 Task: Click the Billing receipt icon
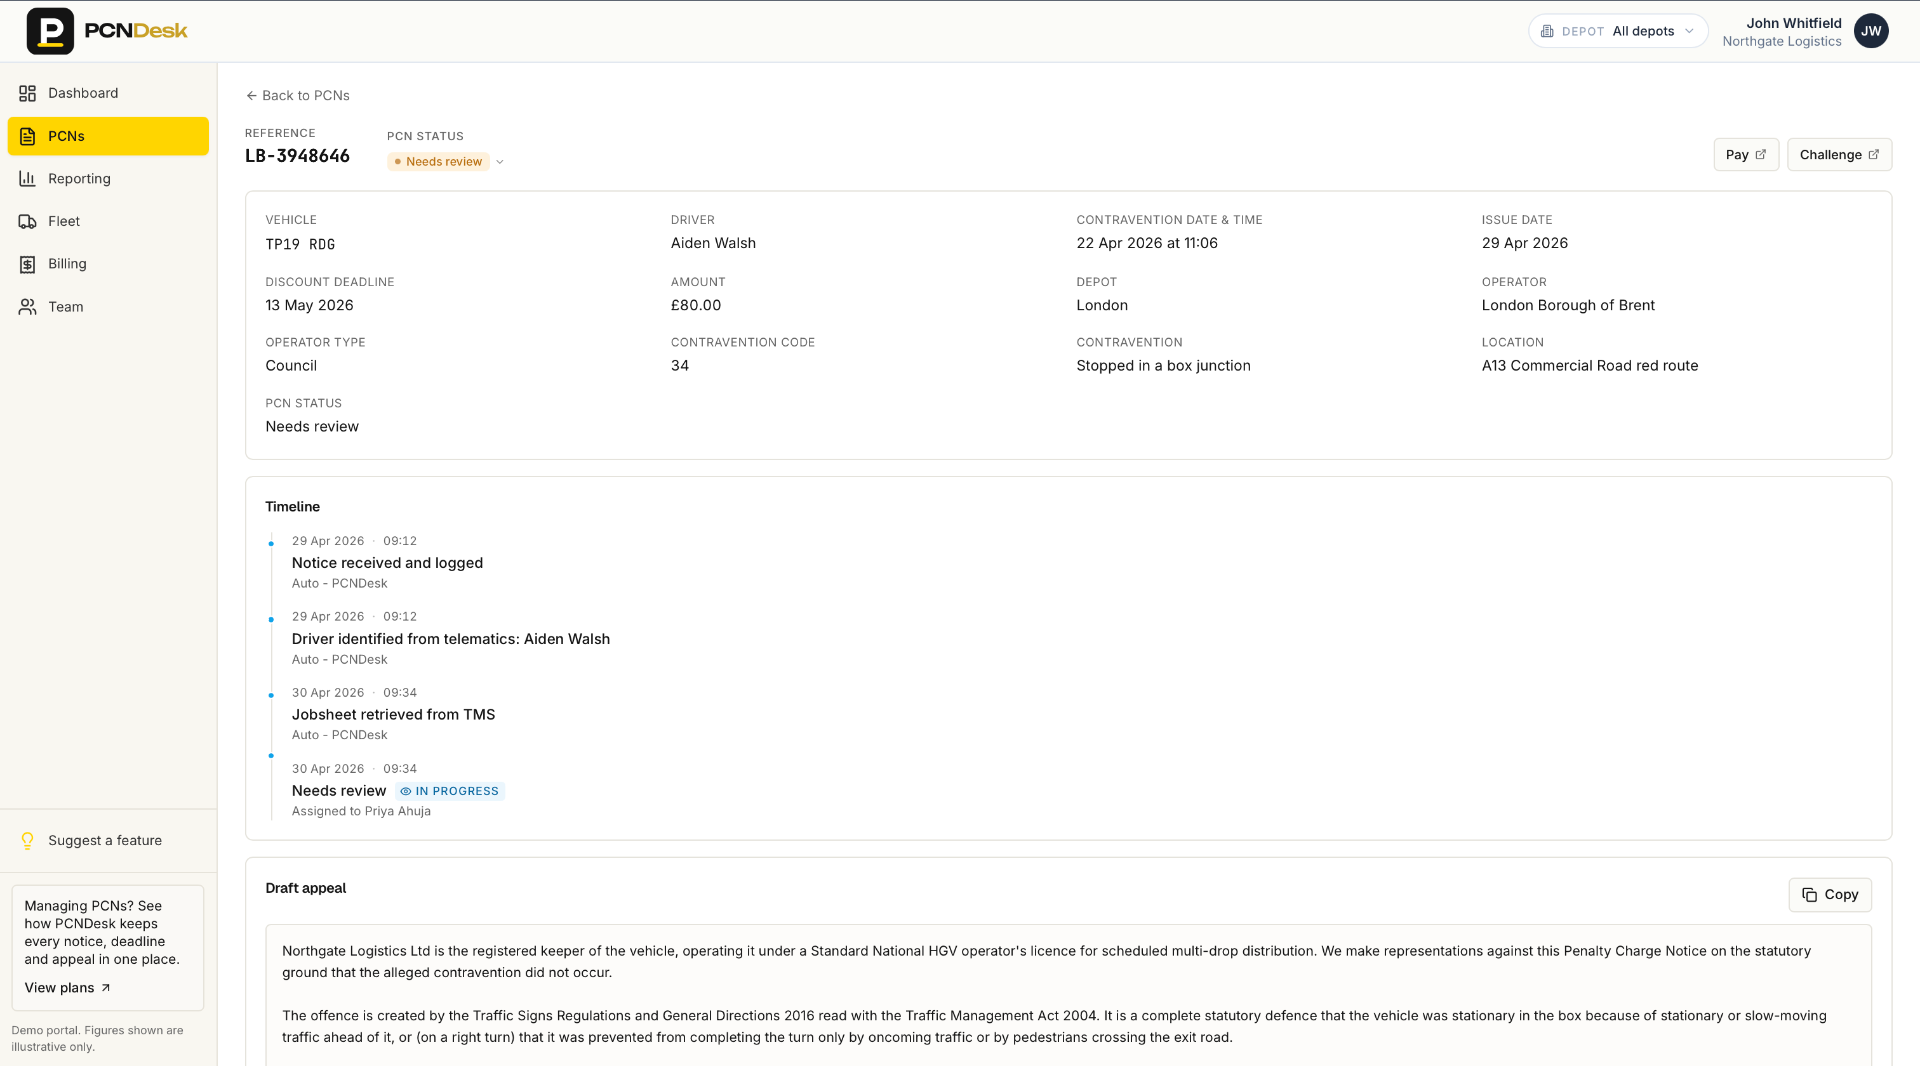(27, 264)
